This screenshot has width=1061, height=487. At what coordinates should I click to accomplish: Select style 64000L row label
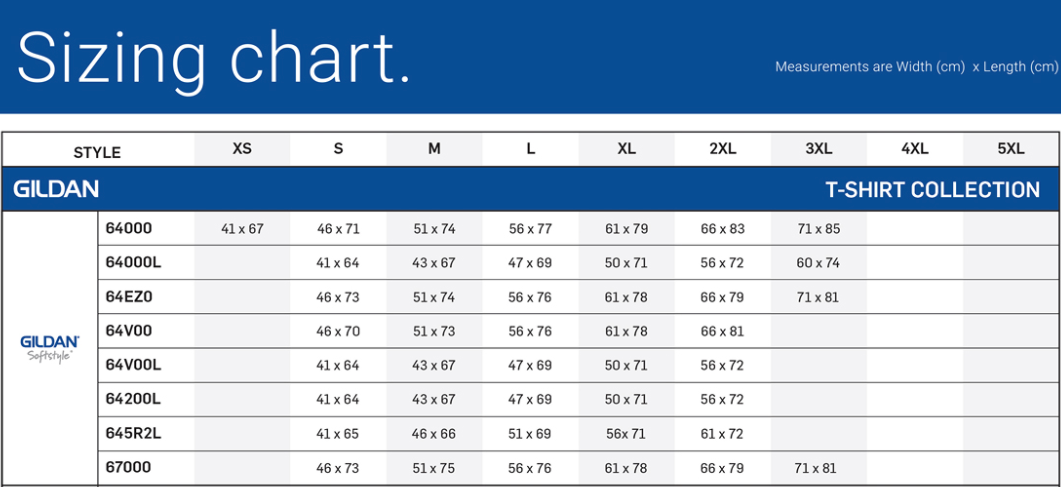coord(133,262)
